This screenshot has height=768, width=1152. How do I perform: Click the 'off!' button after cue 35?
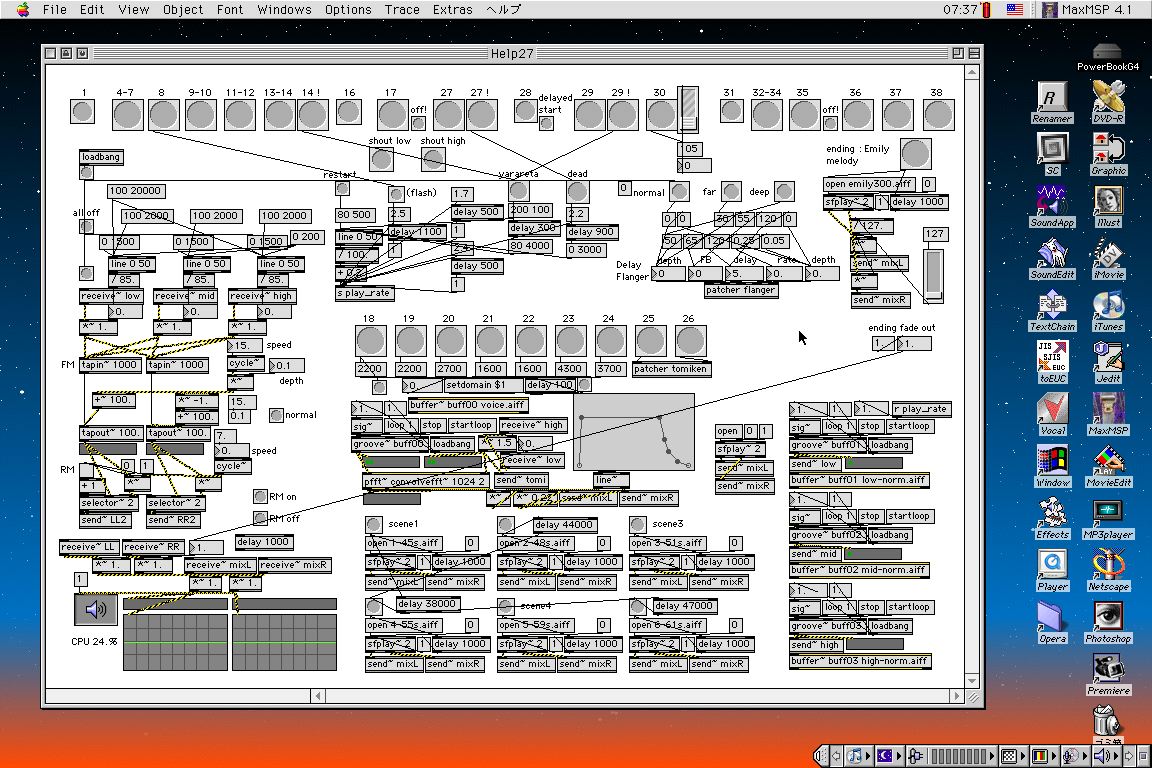pyautogui.click(x=830, y=123)
